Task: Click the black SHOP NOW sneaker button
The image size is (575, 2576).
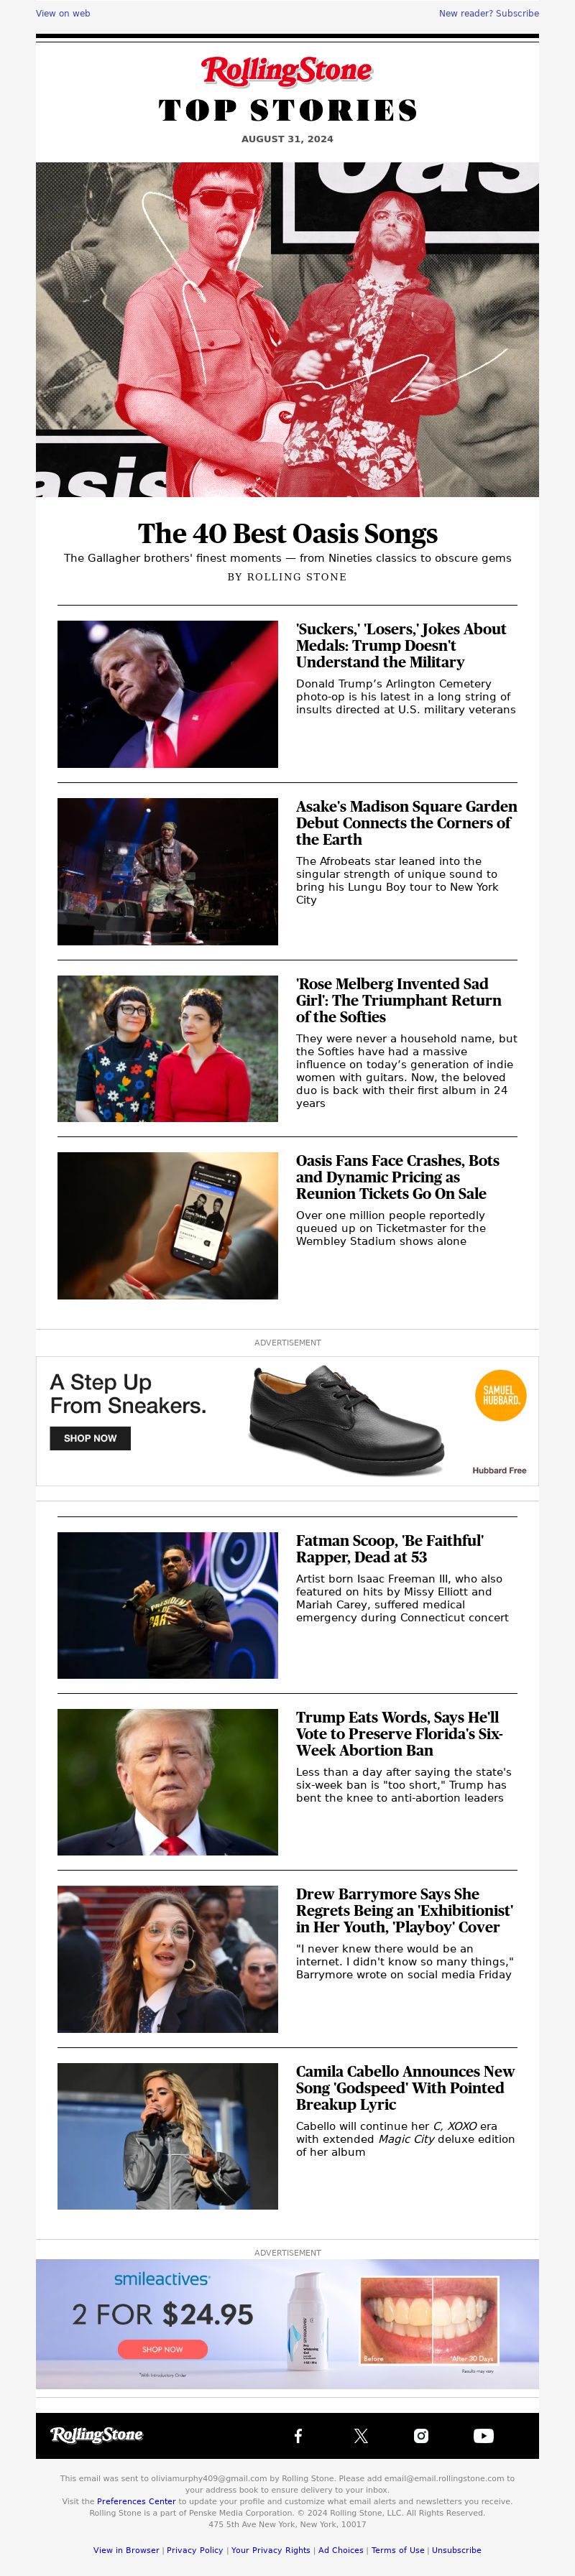Action: pos(90,1438)
